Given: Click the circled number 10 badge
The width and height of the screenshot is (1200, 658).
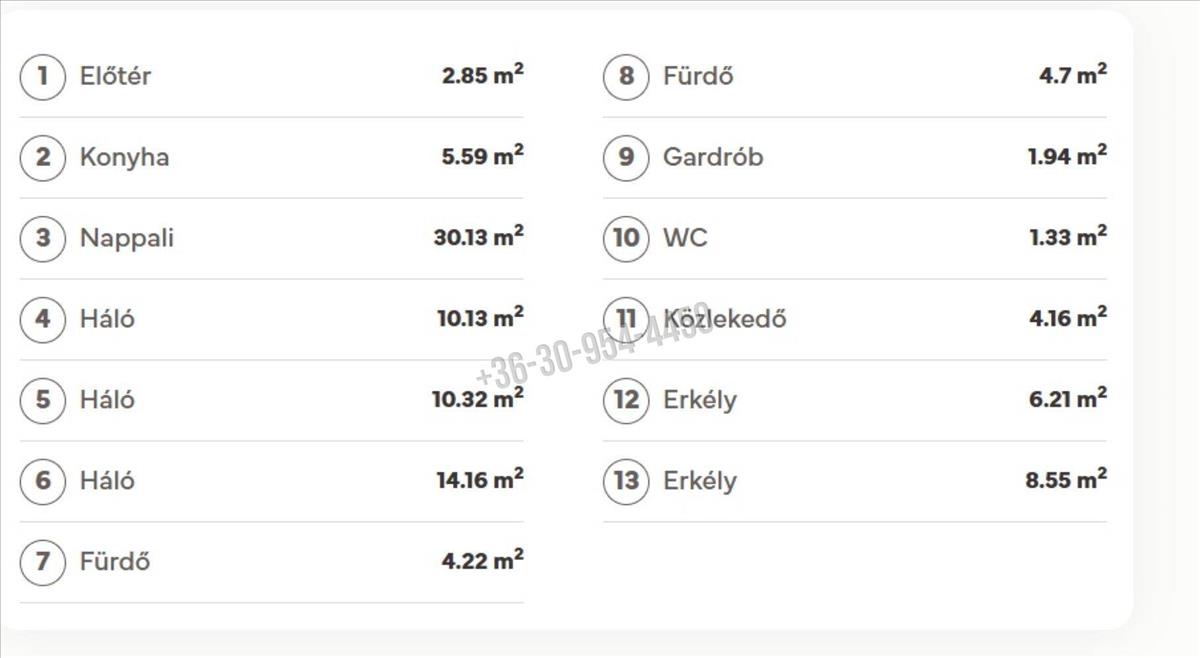Looking at the screenshot, I should pyautogui.click(x=626, y=238).
